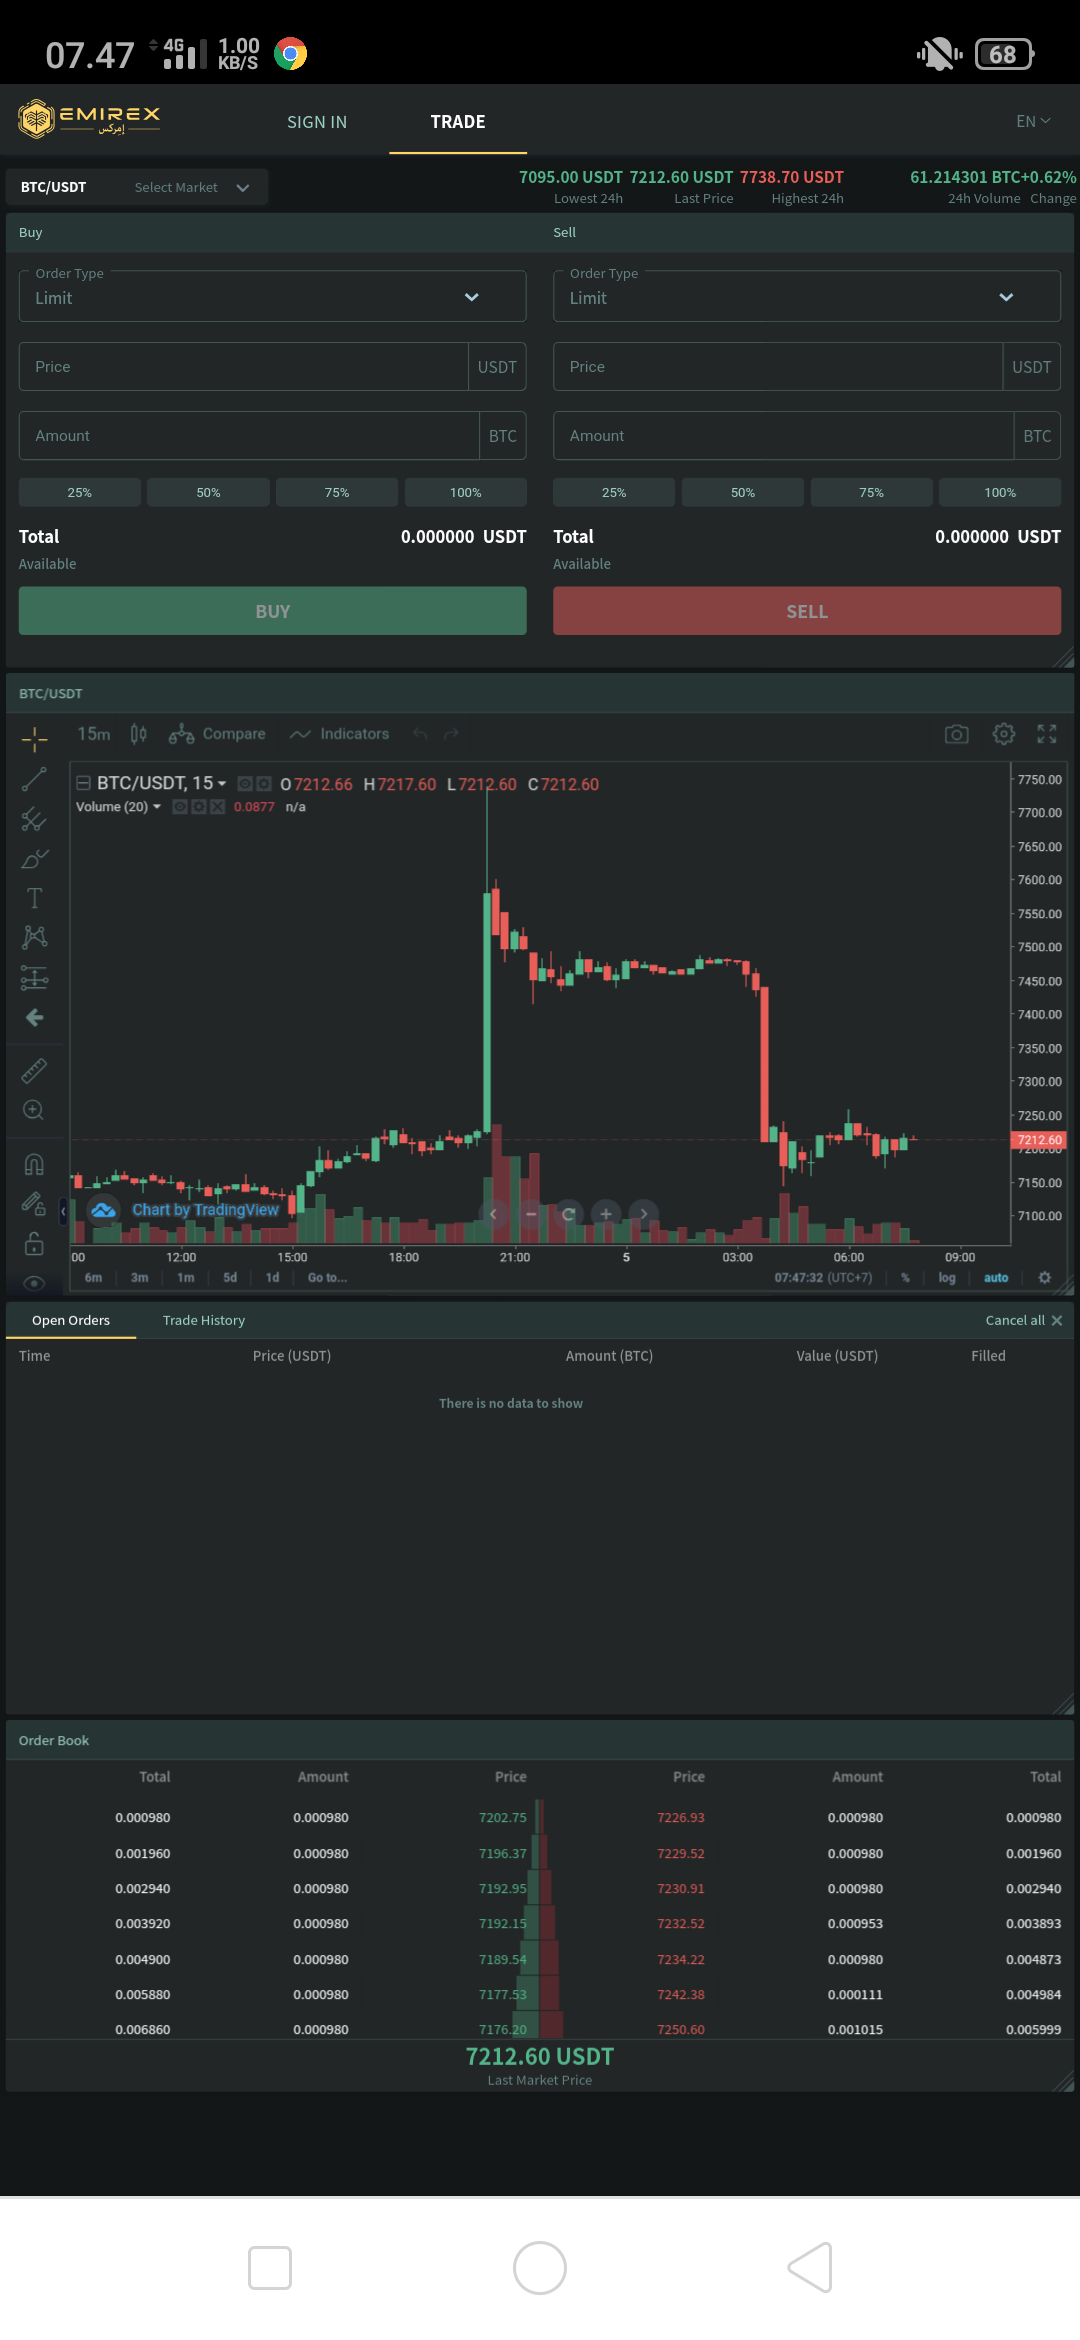Image resolution: width=1080 pixels, height=2340 pixels.
Task: Select 6m date range
Action: 93,1278
